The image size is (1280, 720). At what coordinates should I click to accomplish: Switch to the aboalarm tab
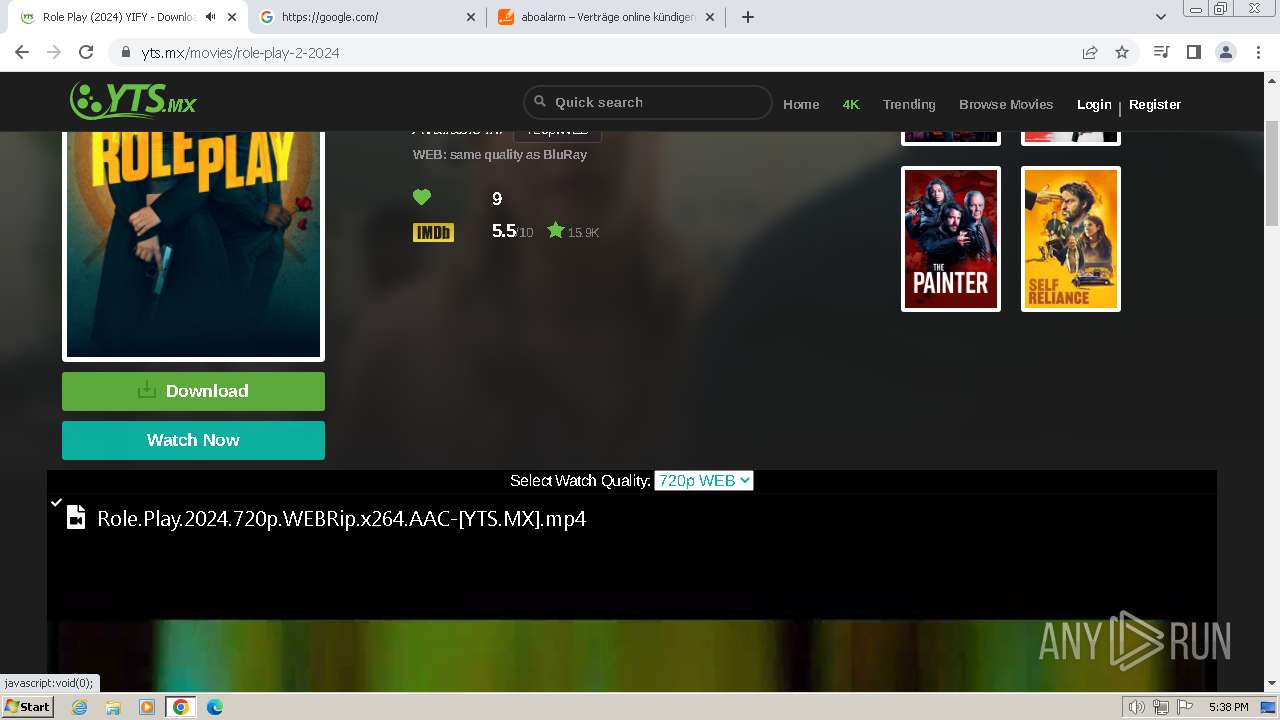606,17
